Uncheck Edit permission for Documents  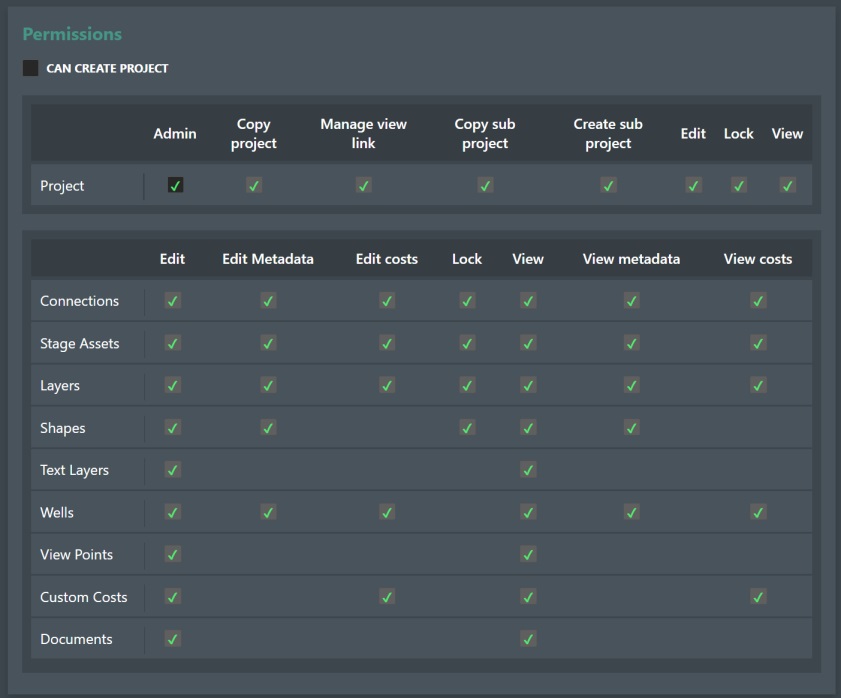click(173, 639)
